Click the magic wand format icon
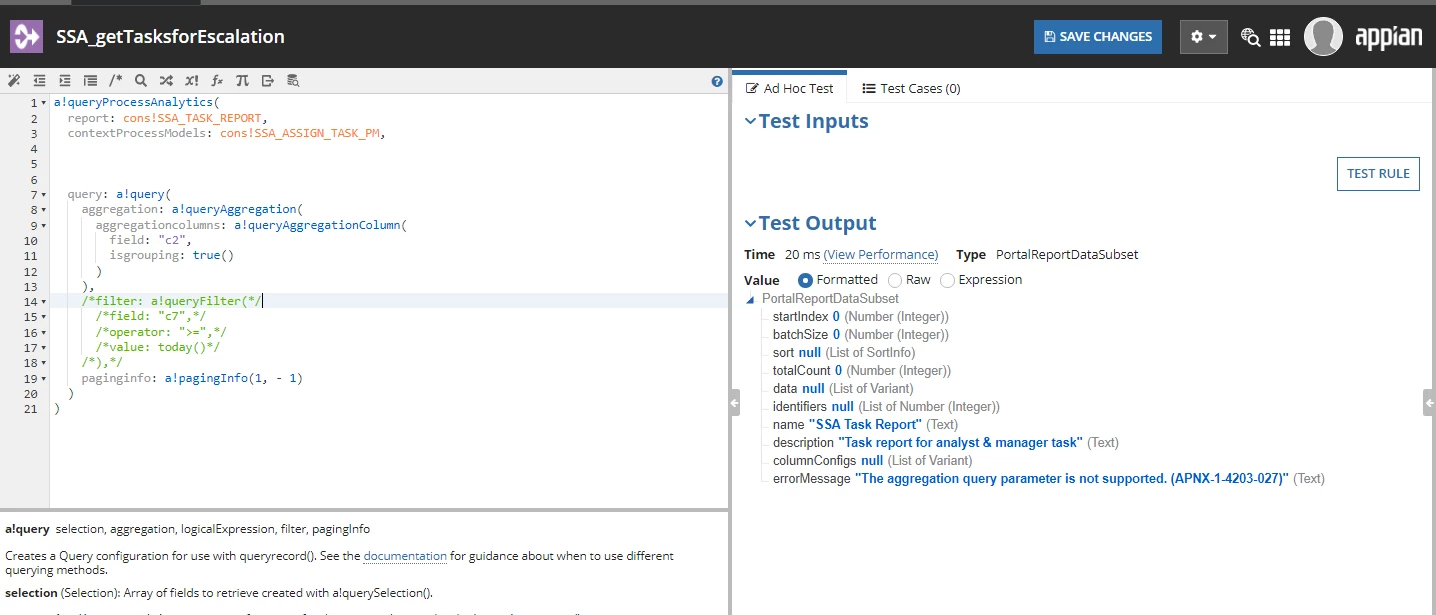 click(13, 81)
